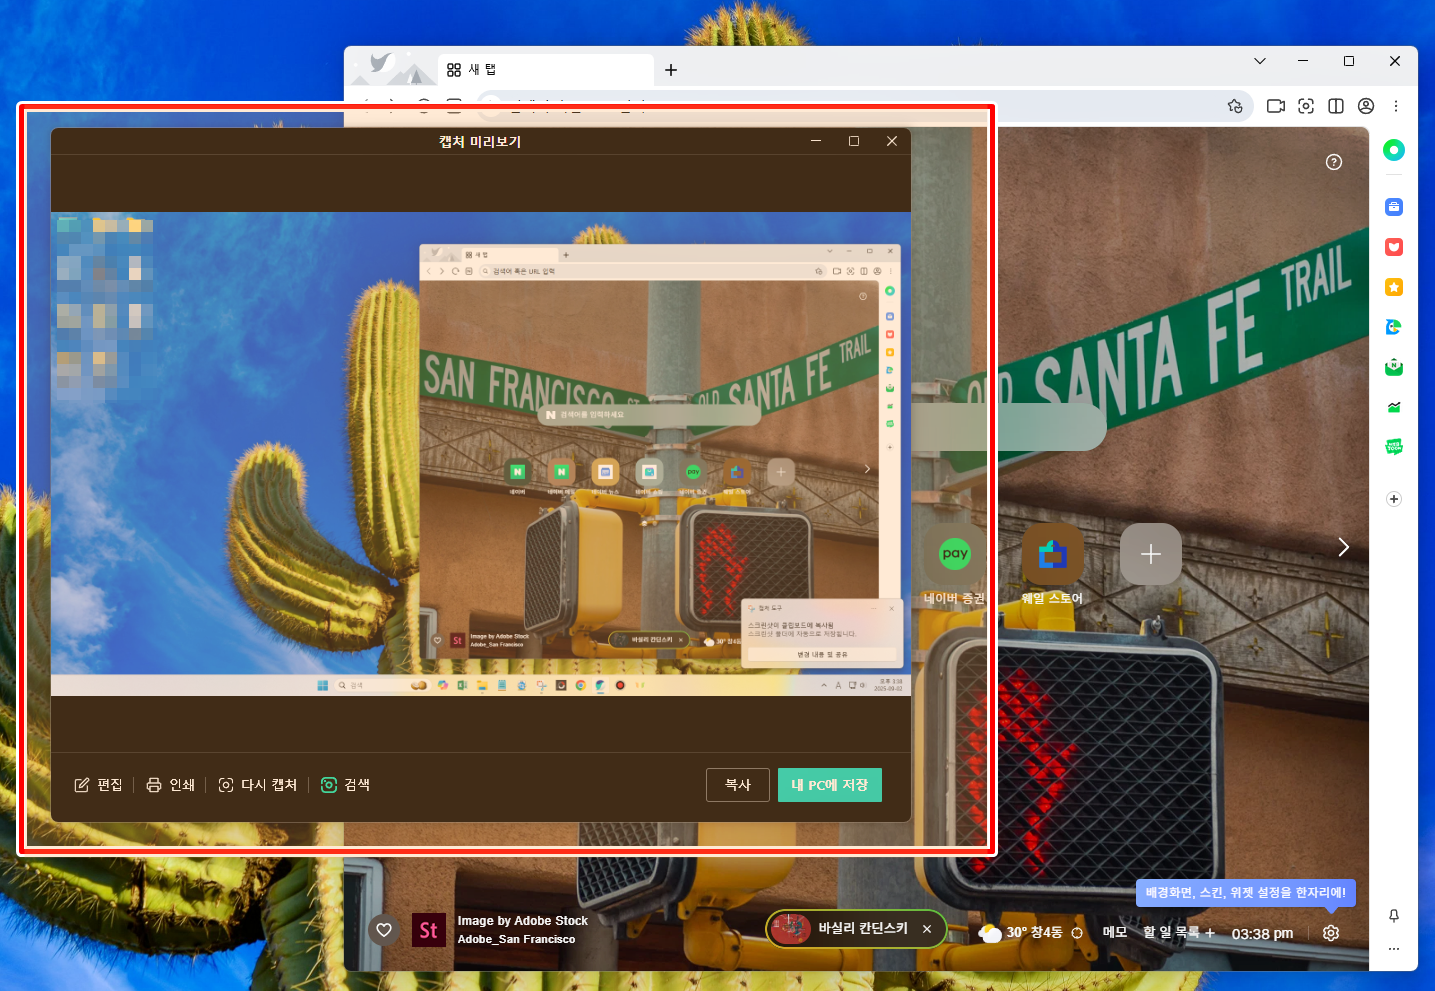Like the background with the heart icon

click(384, 930)
